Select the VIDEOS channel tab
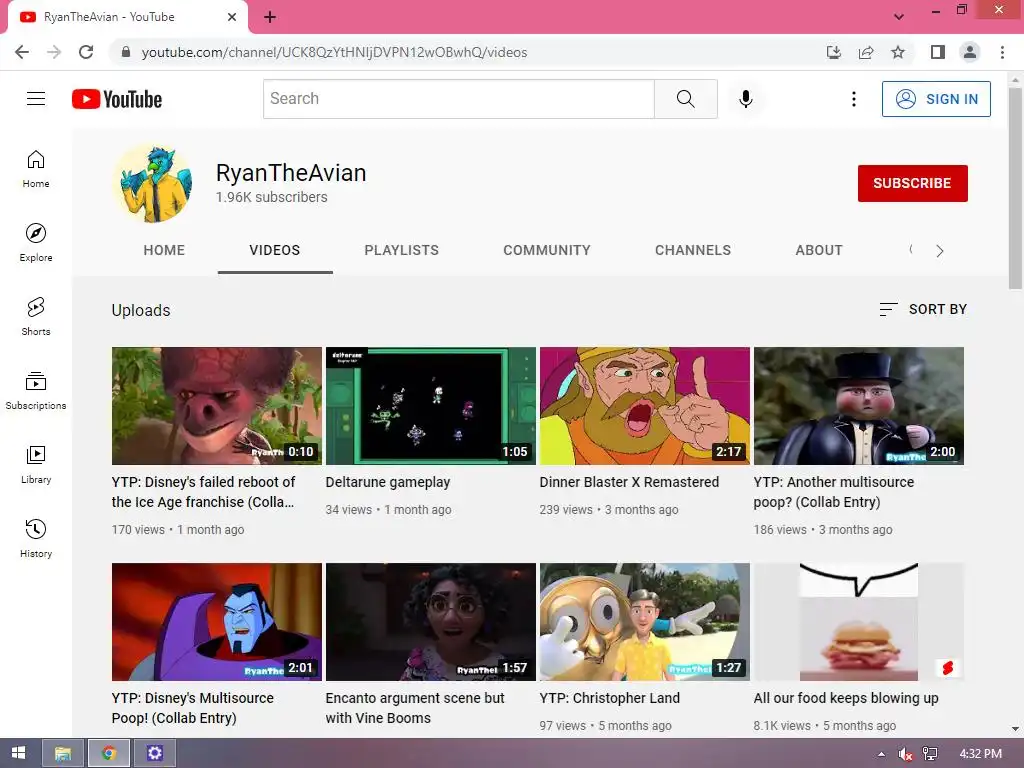Image resolution: width=1024 pixels, height=768 pixels. coord(275,250)
